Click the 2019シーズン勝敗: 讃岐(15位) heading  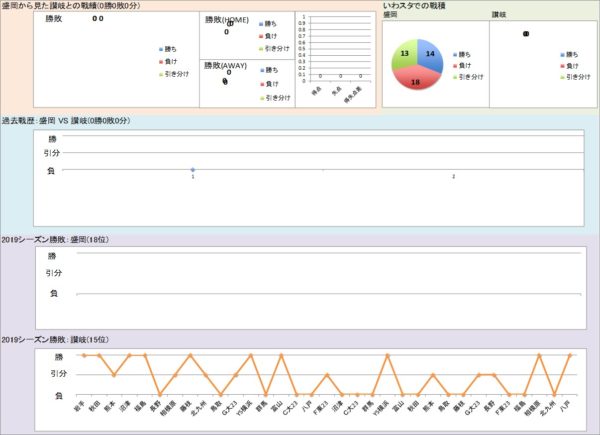tap(55, 340)
